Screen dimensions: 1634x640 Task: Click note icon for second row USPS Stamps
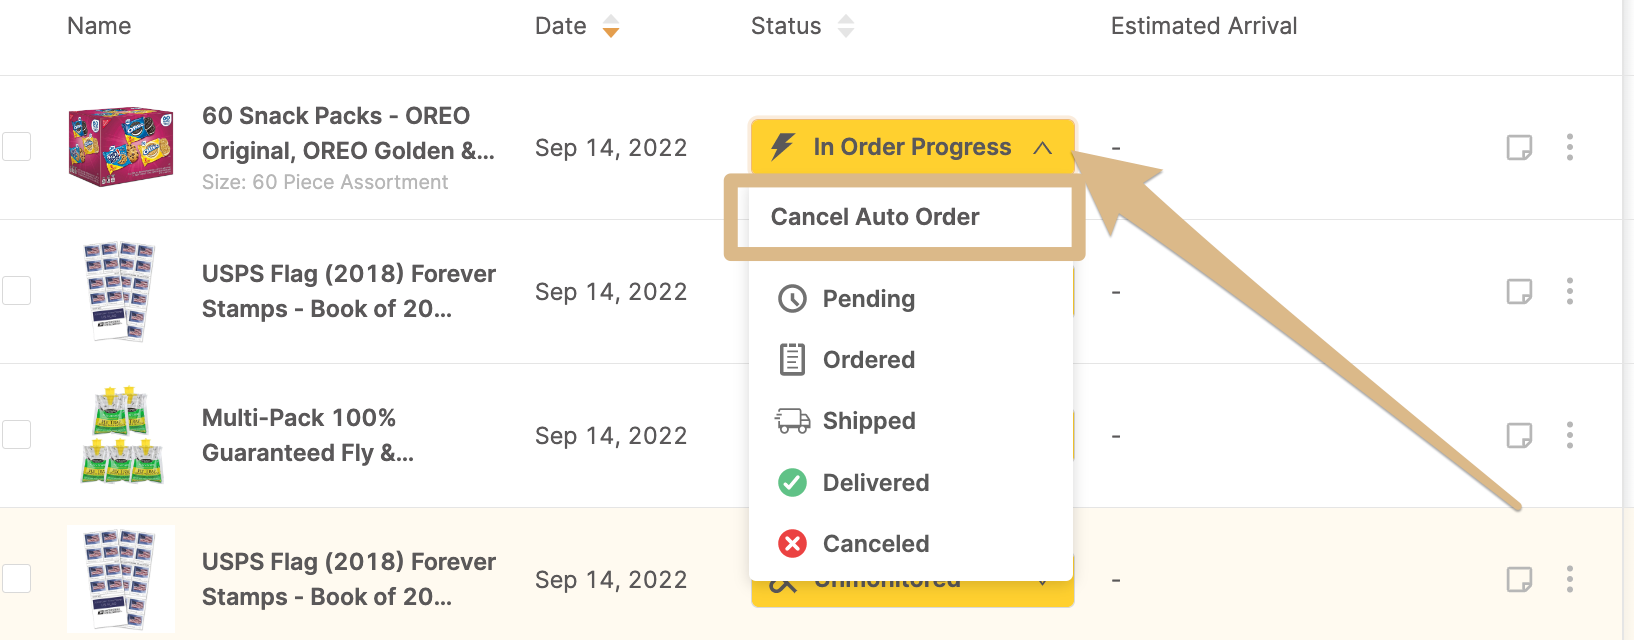(x=1519, y=292)
